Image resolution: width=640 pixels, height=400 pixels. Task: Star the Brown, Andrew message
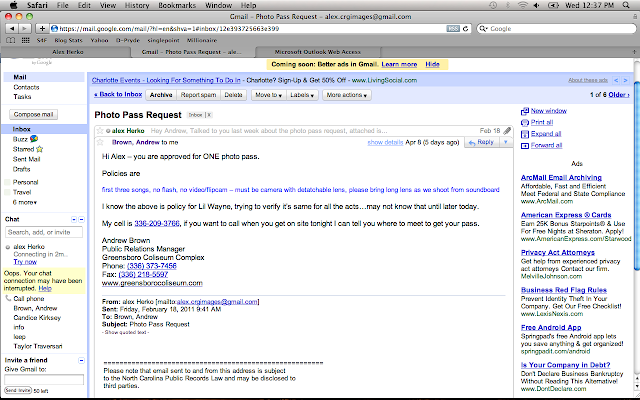100,142
